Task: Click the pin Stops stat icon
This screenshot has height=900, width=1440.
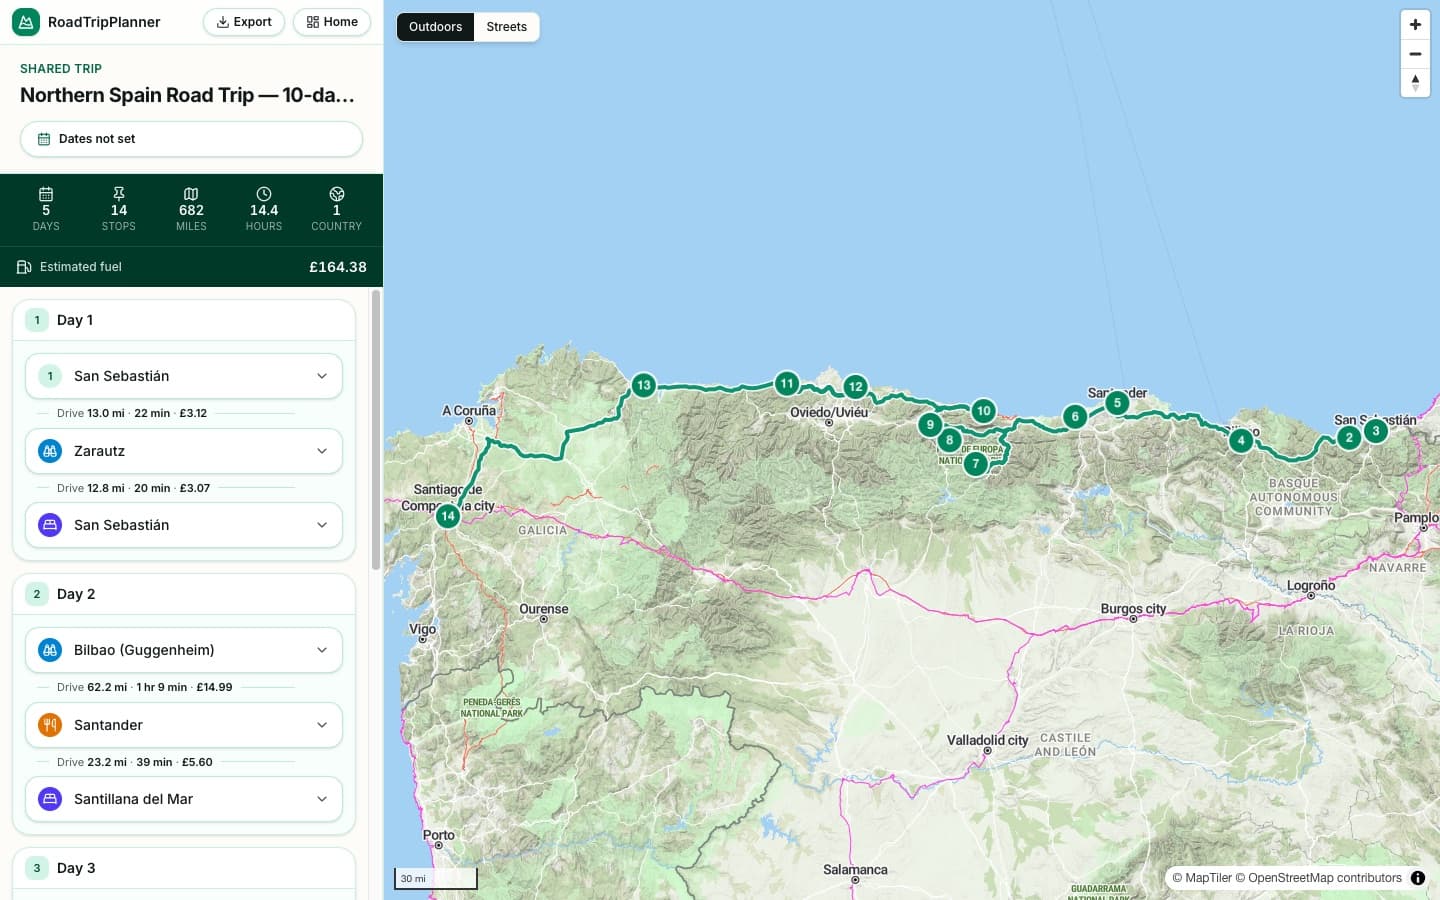Action: click(x=119, y=194)
